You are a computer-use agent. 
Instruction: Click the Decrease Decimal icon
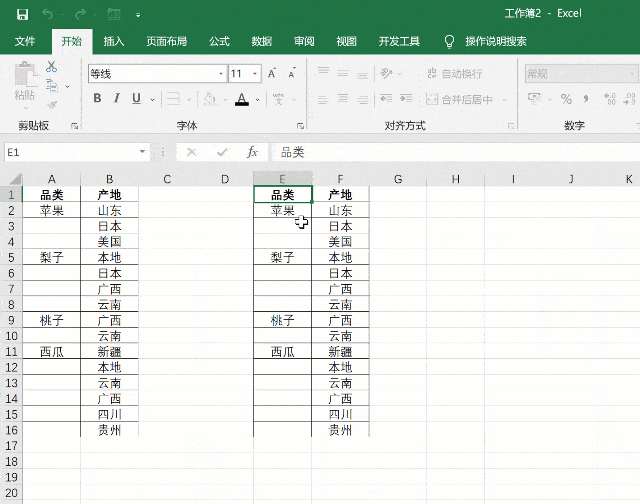pyautogui.click(x=629, y=99)
